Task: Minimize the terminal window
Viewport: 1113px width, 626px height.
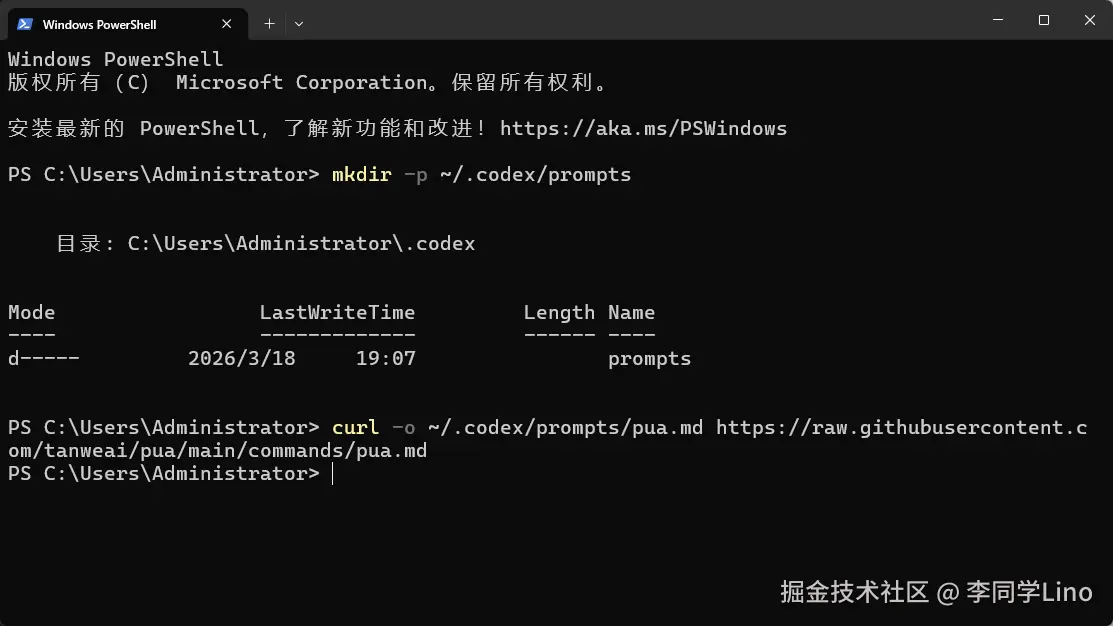Action: click(997, 20)
